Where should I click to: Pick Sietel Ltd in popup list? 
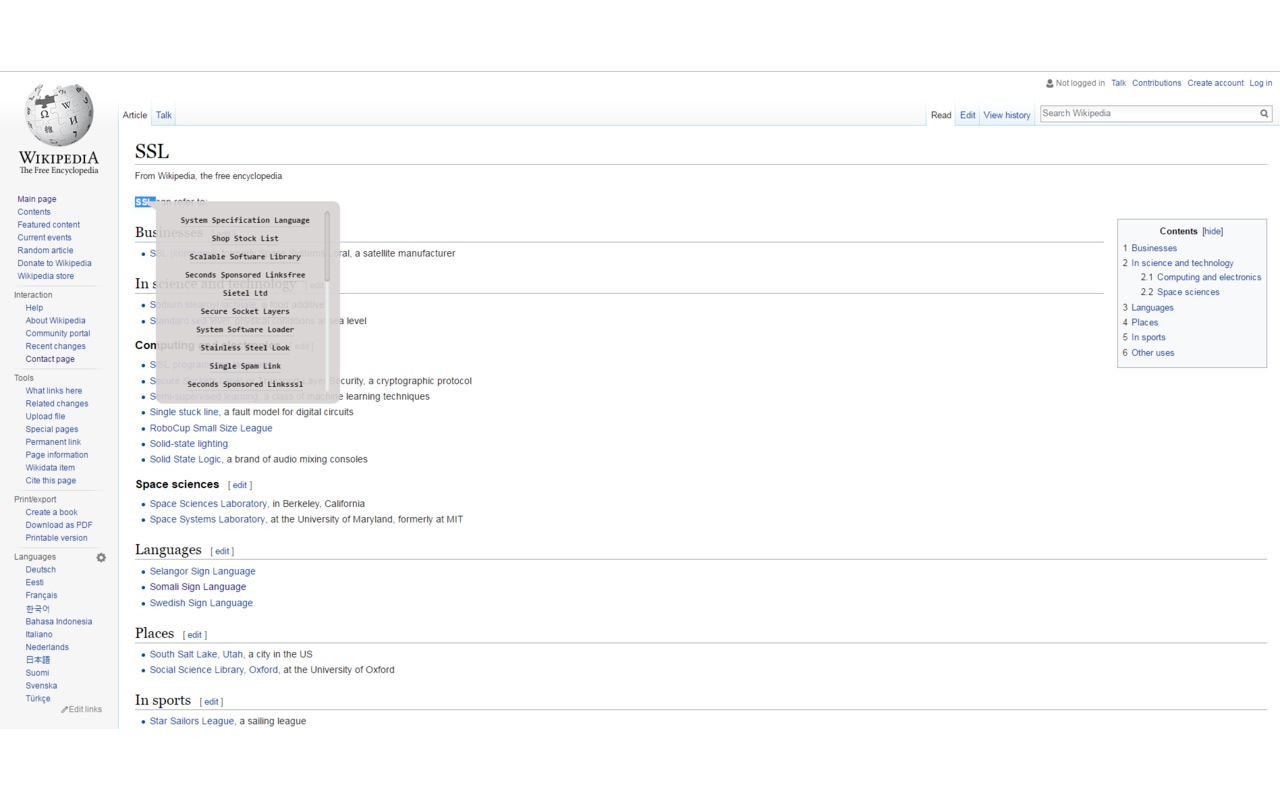[245, 293]
